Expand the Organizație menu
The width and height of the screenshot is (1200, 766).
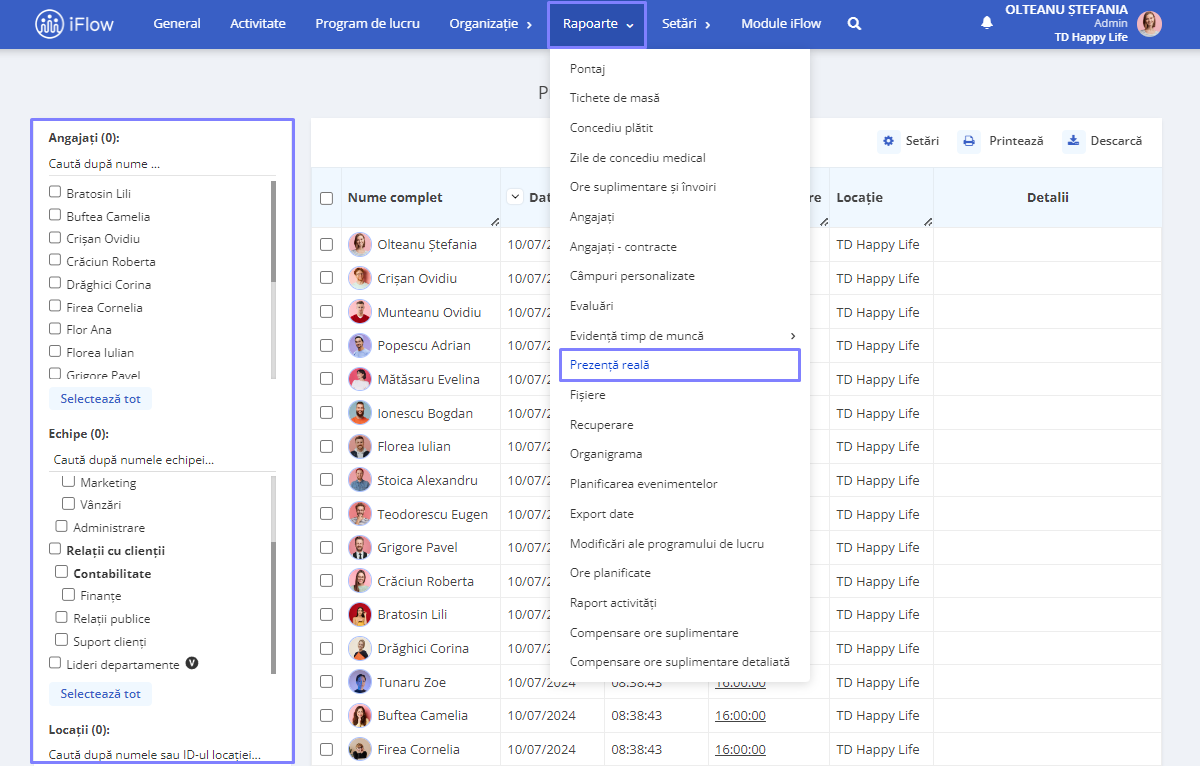[491, 24]
